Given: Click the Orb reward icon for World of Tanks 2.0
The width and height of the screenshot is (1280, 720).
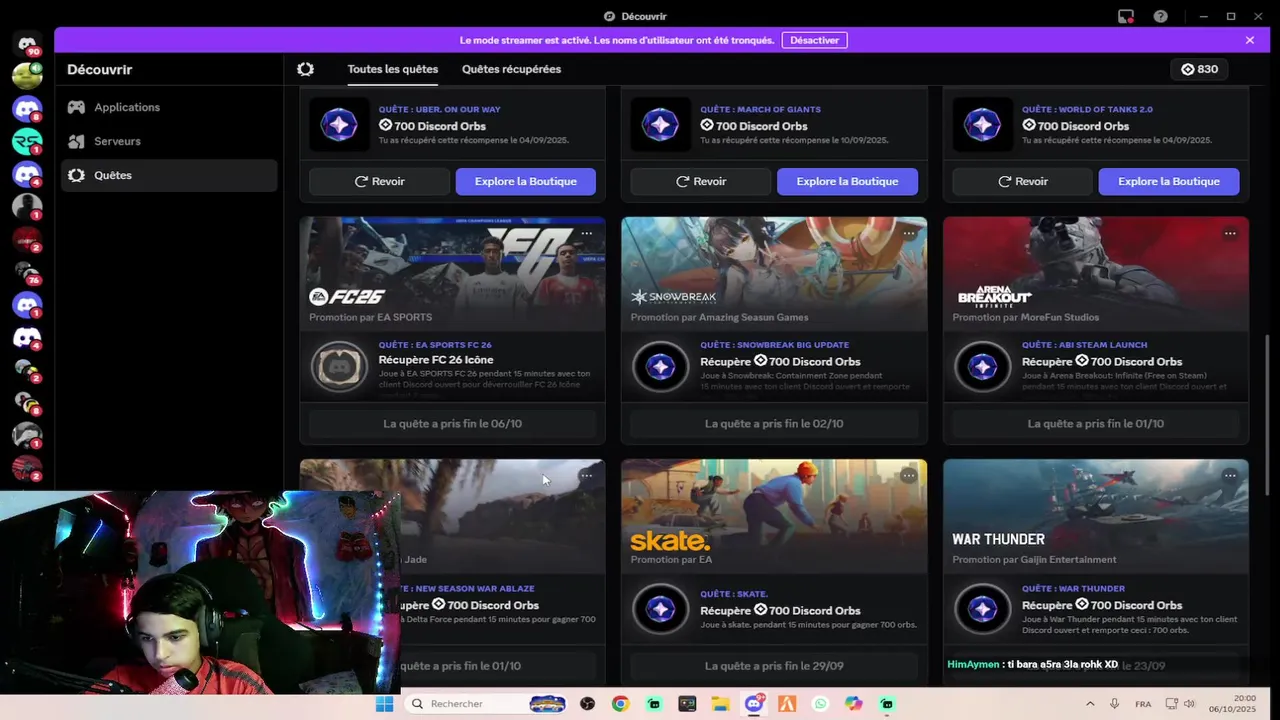Looking at the screenshot, I should tap(982, 125).
